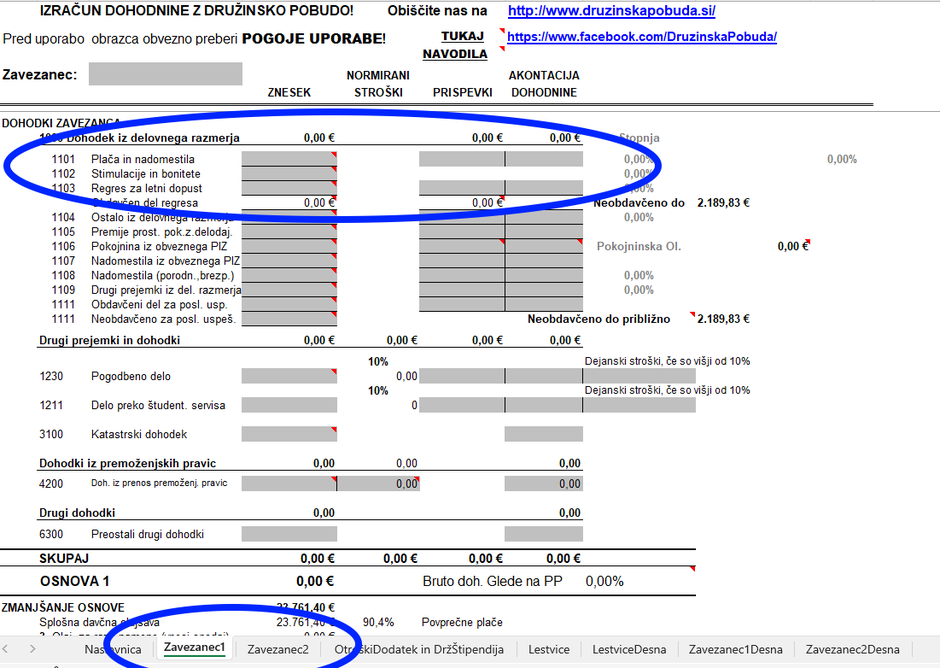Switch to the Zavezanec2 sheet tab
940x668 pixels.
click(278, 649)
